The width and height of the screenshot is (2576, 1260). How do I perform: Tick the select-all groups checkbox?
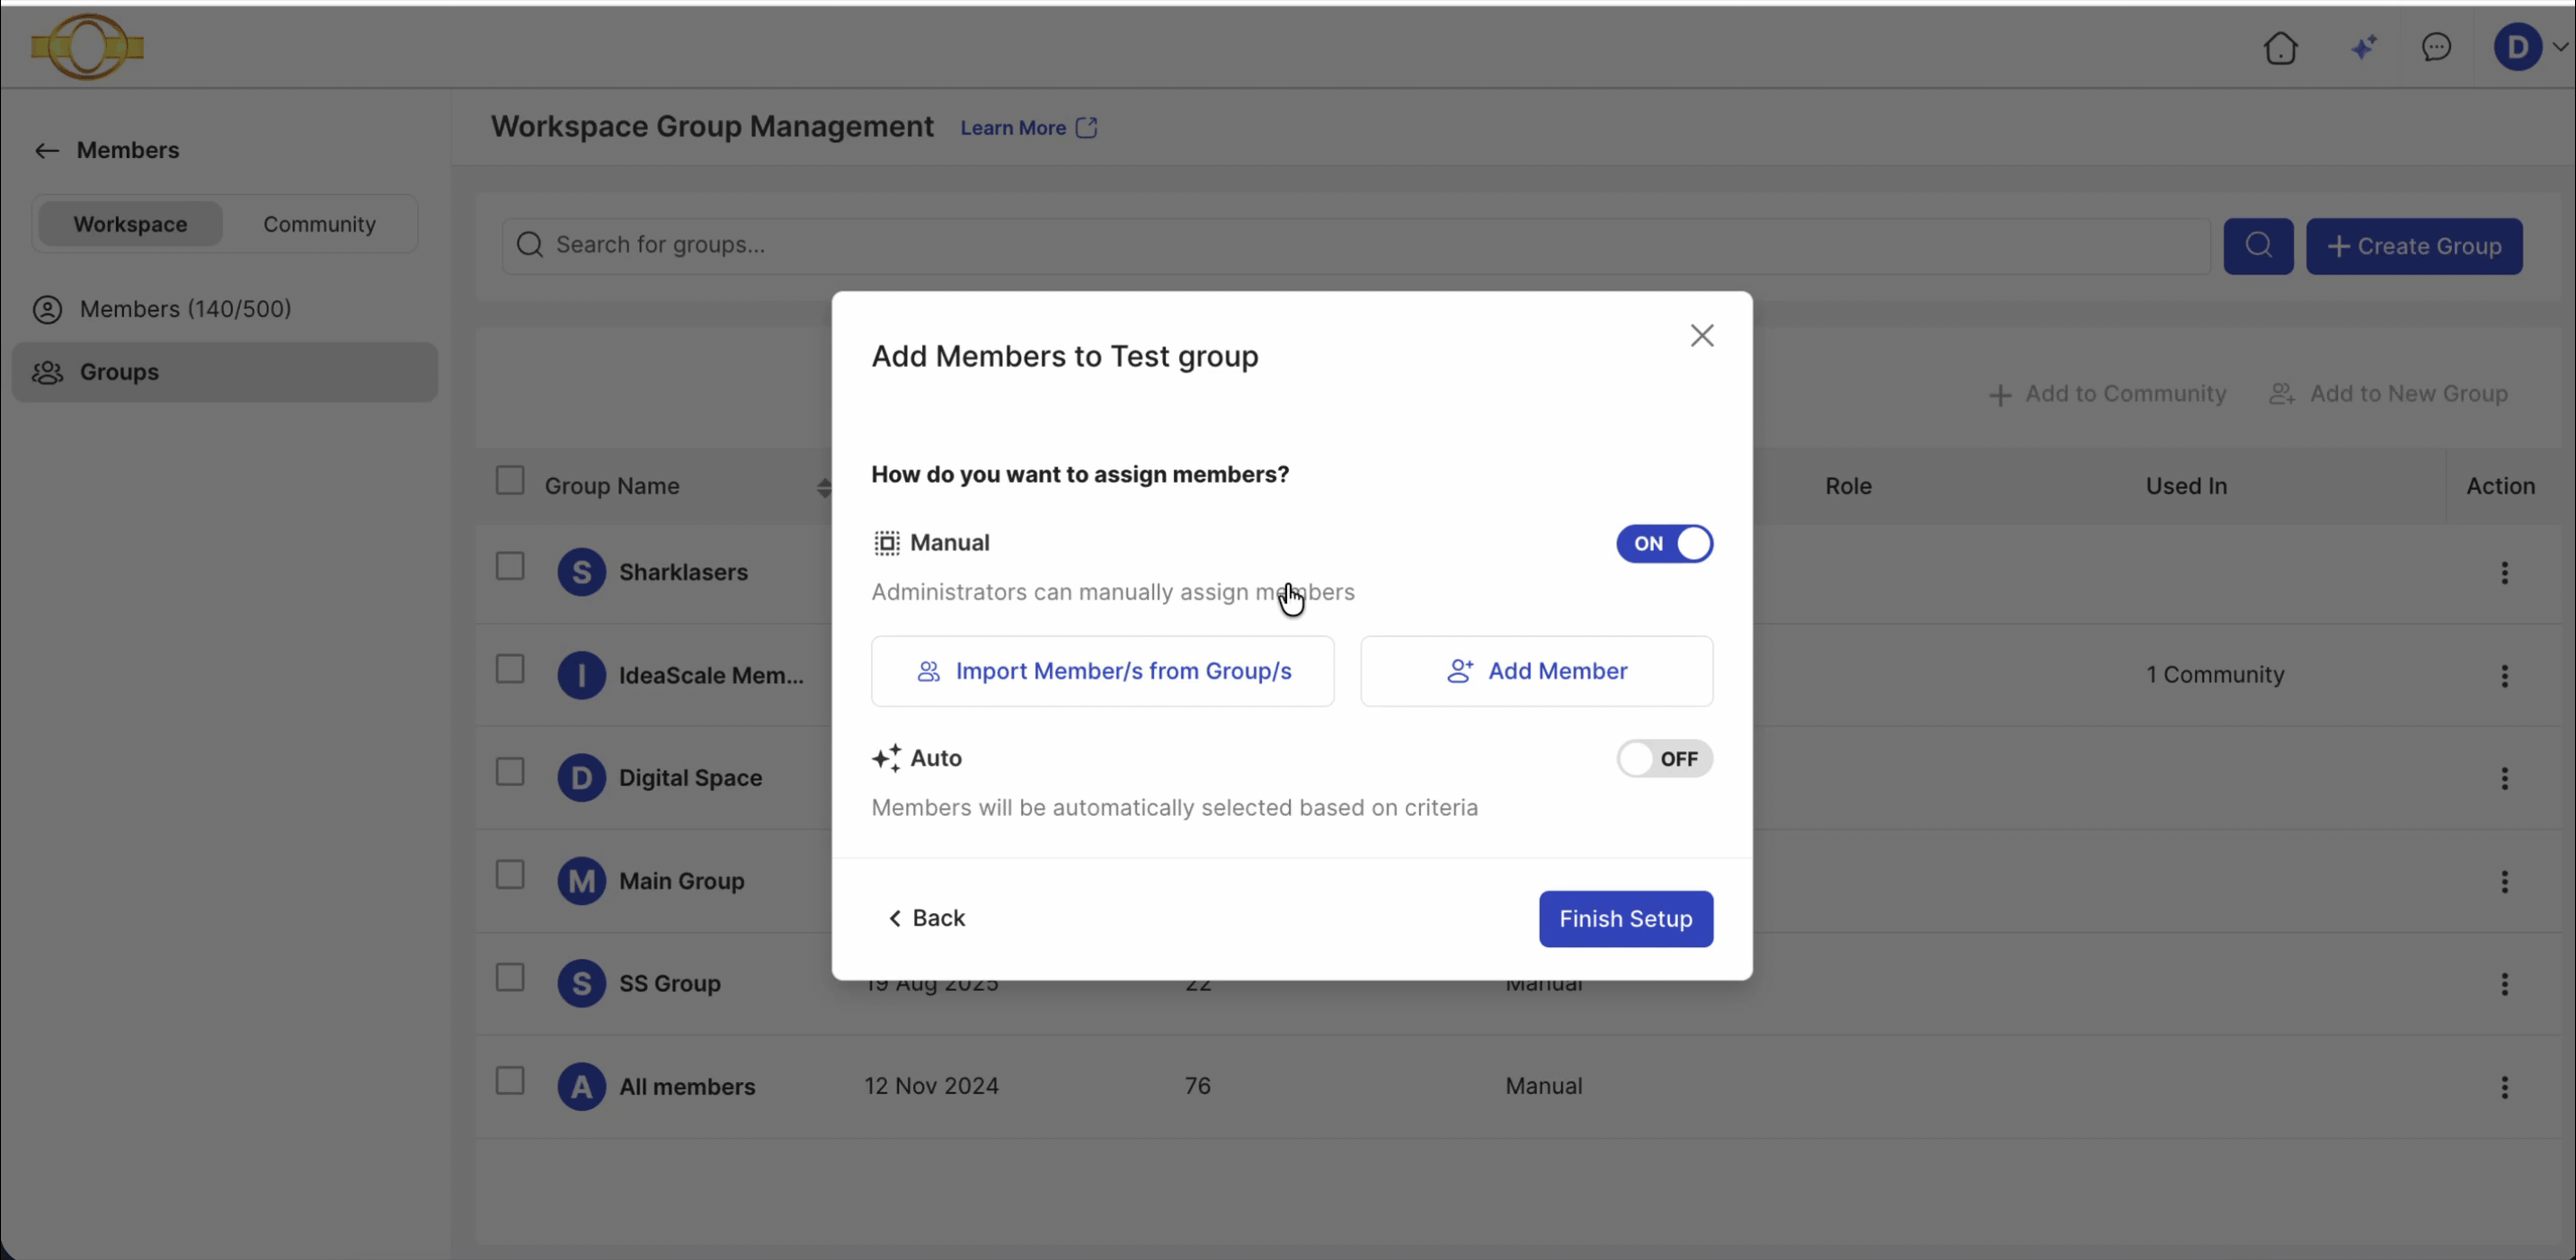[x=510, y=481]
